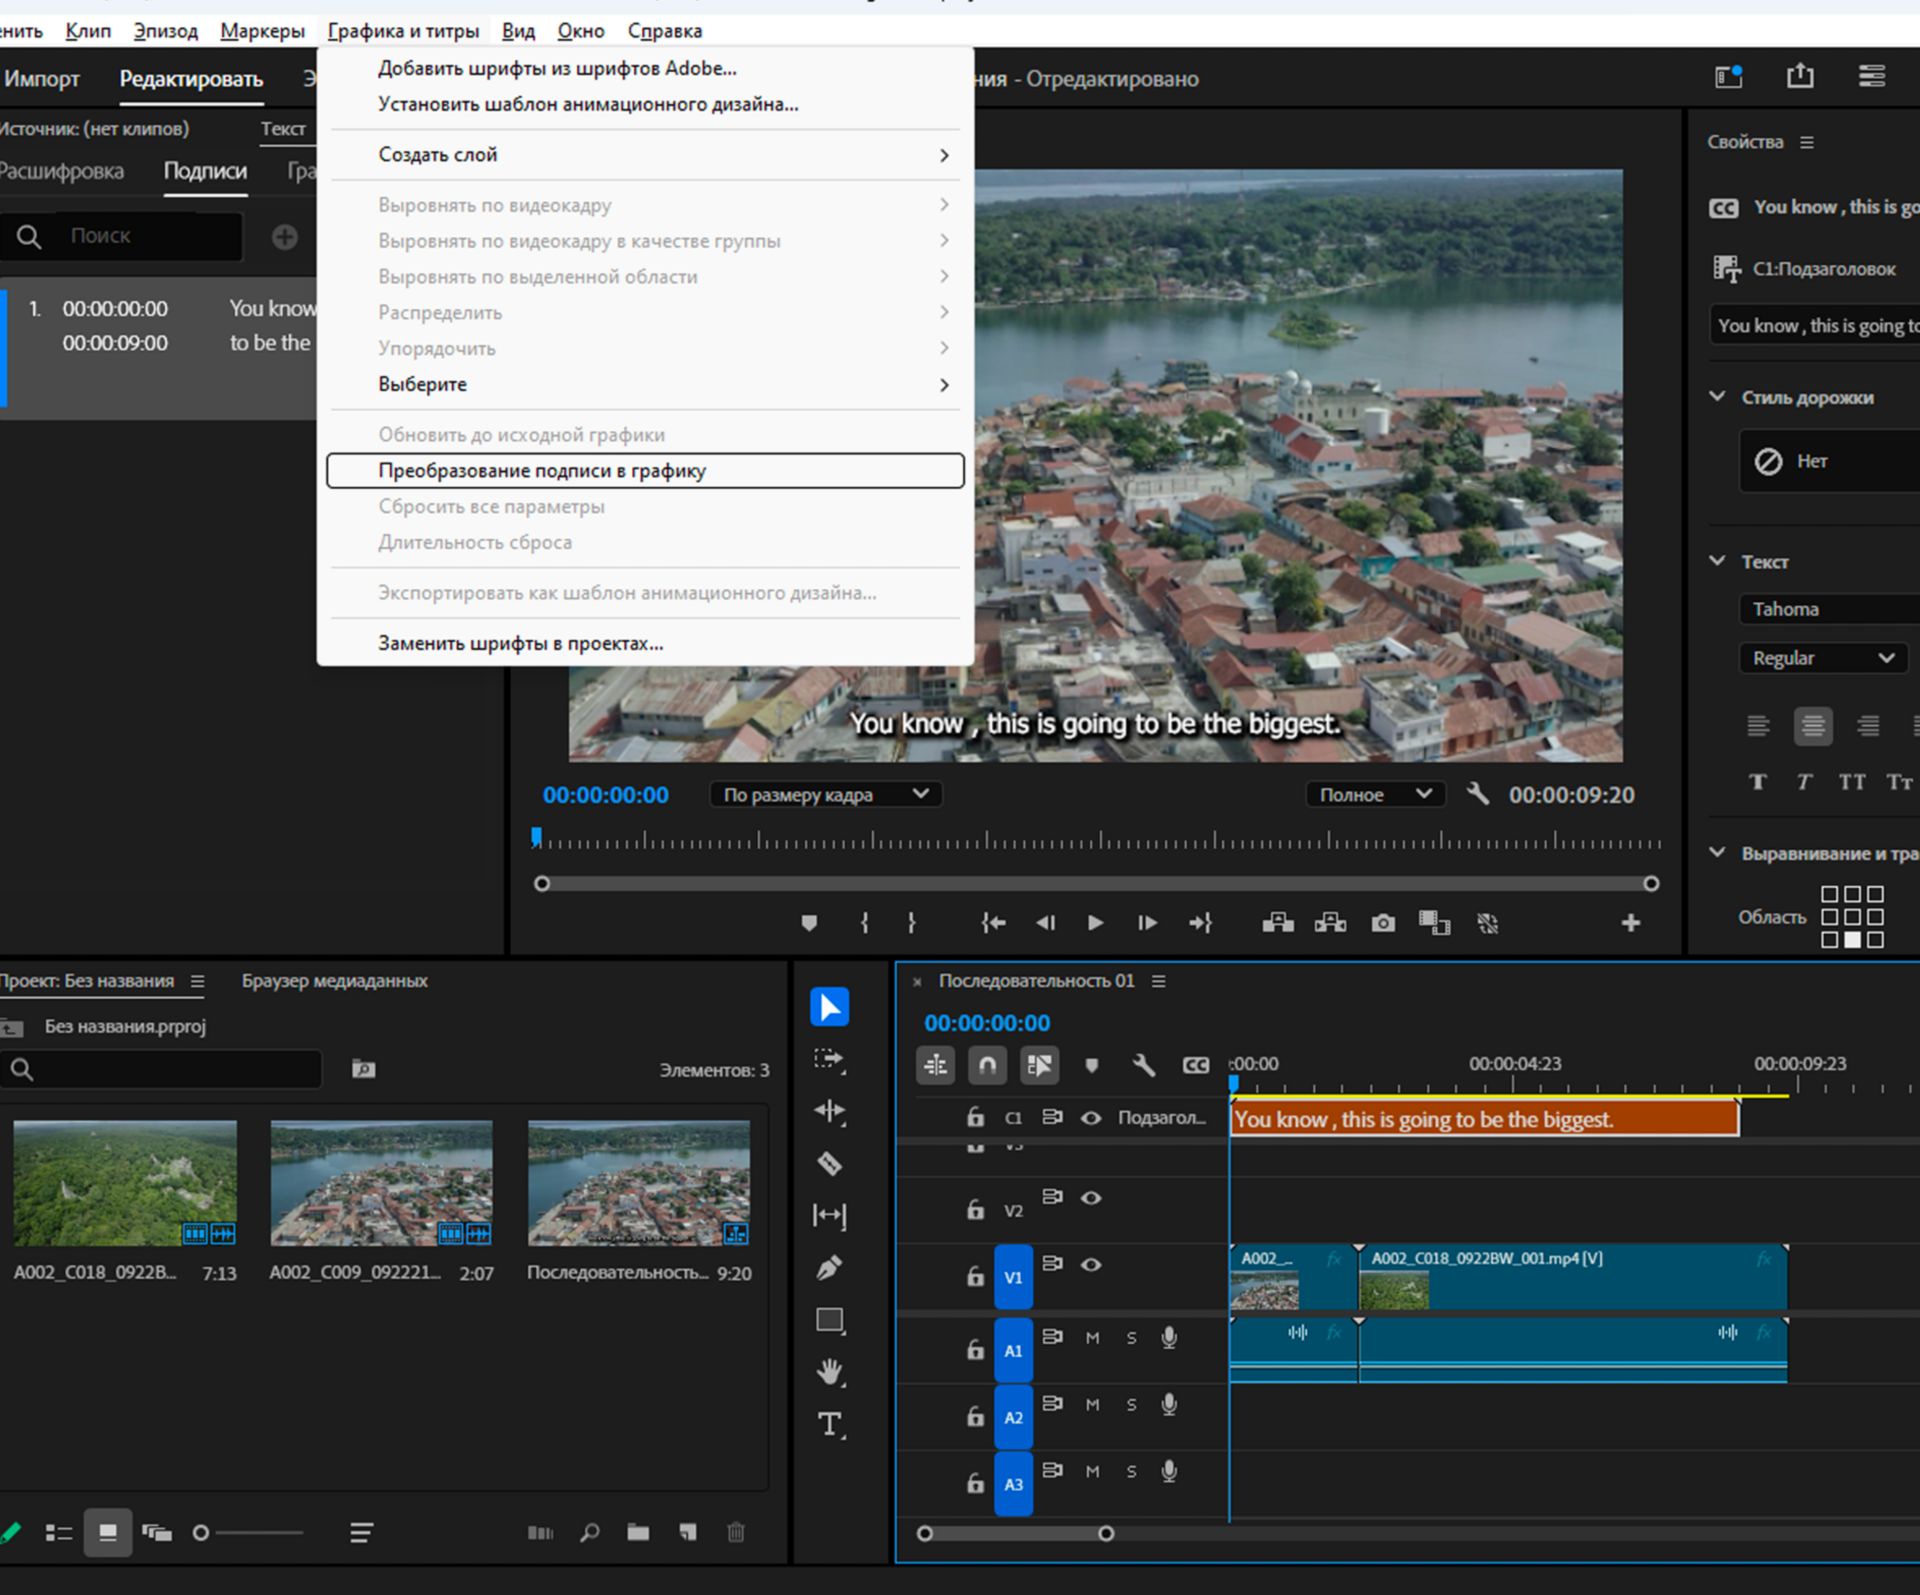Play the sequence in Program Monitor

(1095, 923)
